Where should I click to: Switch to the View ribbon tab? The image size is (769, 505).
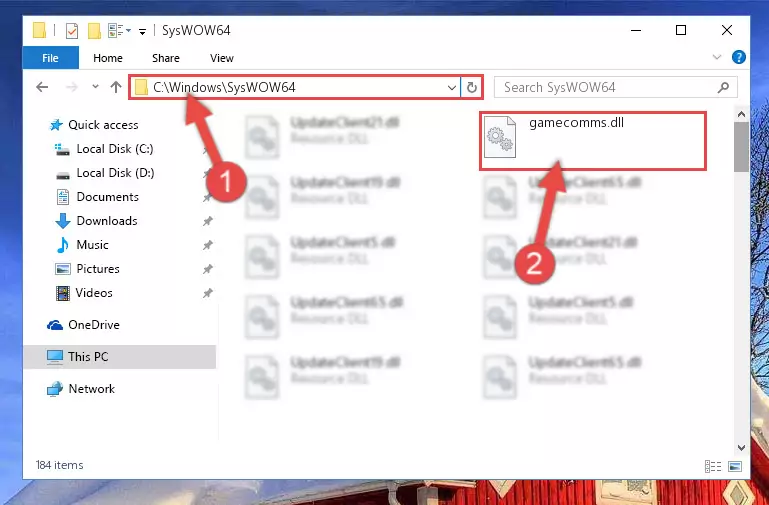(222, 58)
